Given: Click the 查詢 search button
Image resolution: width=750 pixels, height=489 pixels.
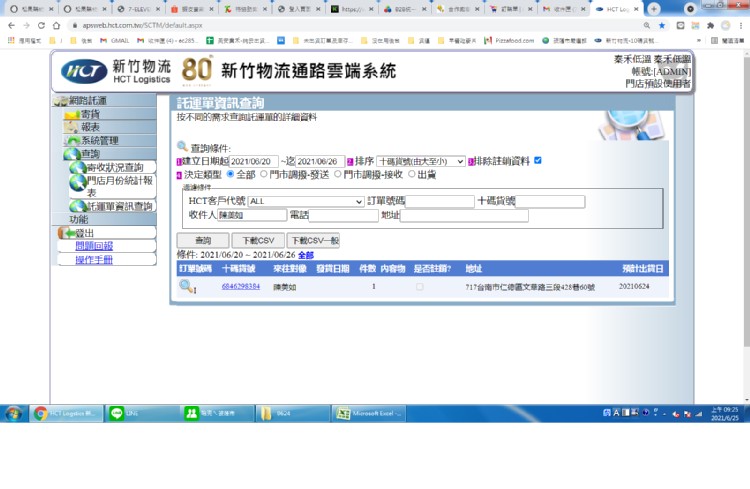Looking at the screenshot, I should (203, 241).
